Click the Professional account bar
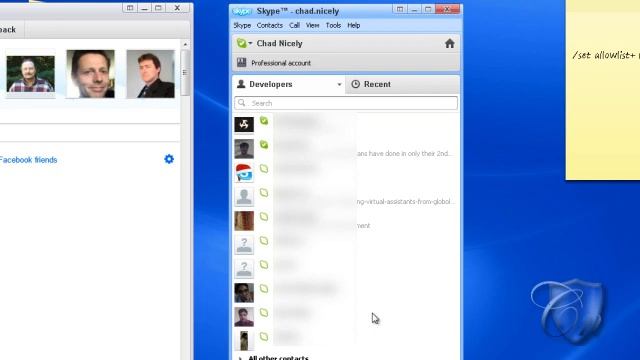 pyautogui.click(x=346, y=63)
